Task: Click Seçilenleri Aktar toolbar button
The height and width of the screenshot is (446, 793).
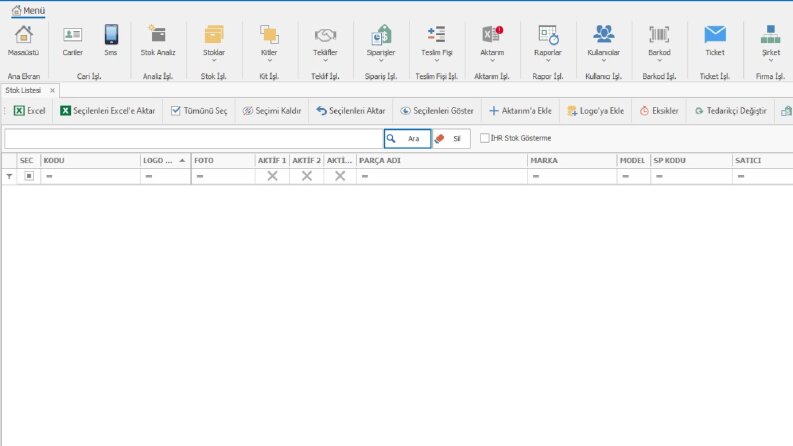Action: [x=351, y=111]
